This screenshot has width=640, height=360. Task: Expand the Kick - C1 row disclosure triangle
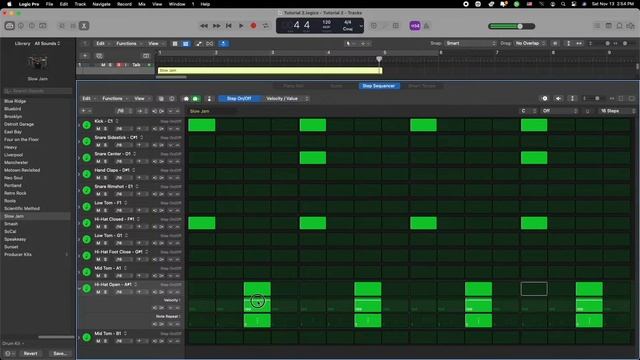coord(79,125)
